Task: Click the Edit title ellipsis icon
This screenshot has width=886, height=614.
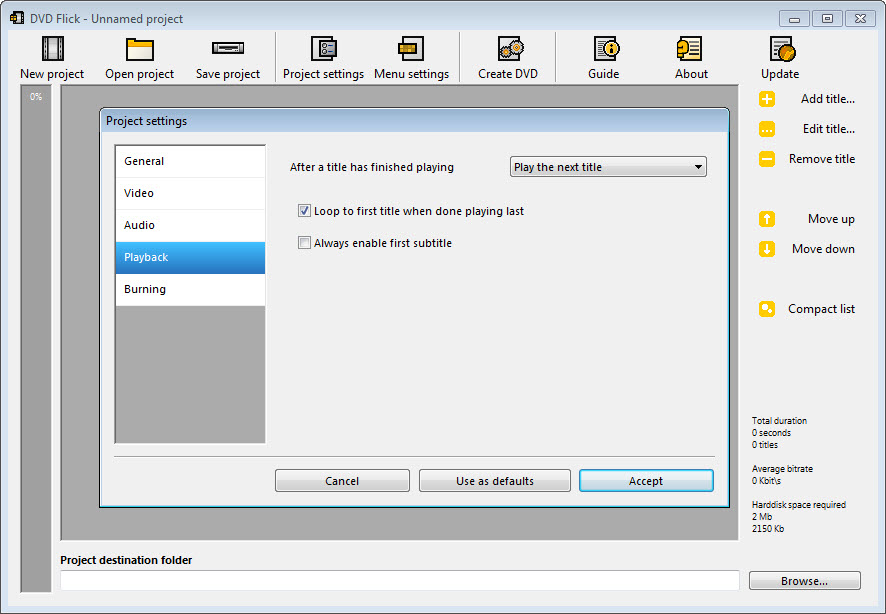Action: coord(767,129)
